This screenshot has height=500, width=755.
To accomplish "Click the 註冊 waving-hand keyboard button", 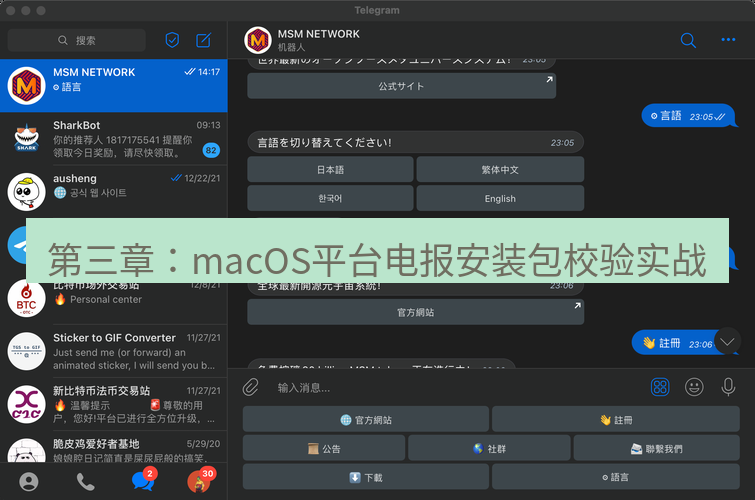I will click(x=616, y=420).
